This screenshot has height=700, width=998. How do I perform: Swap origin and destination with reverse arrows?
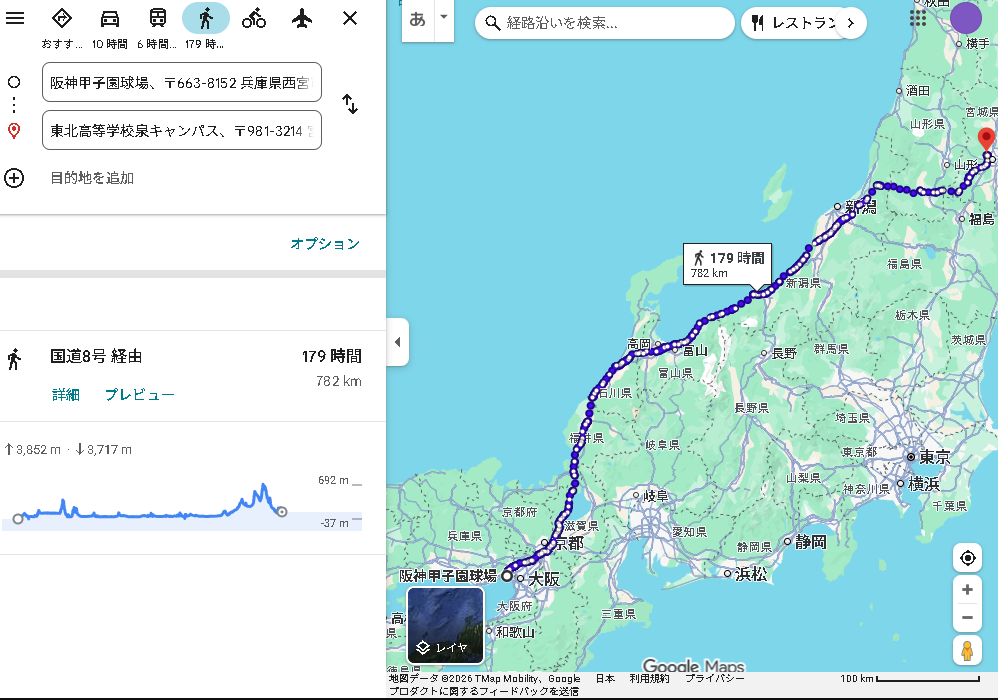click(x=350, y=104)
